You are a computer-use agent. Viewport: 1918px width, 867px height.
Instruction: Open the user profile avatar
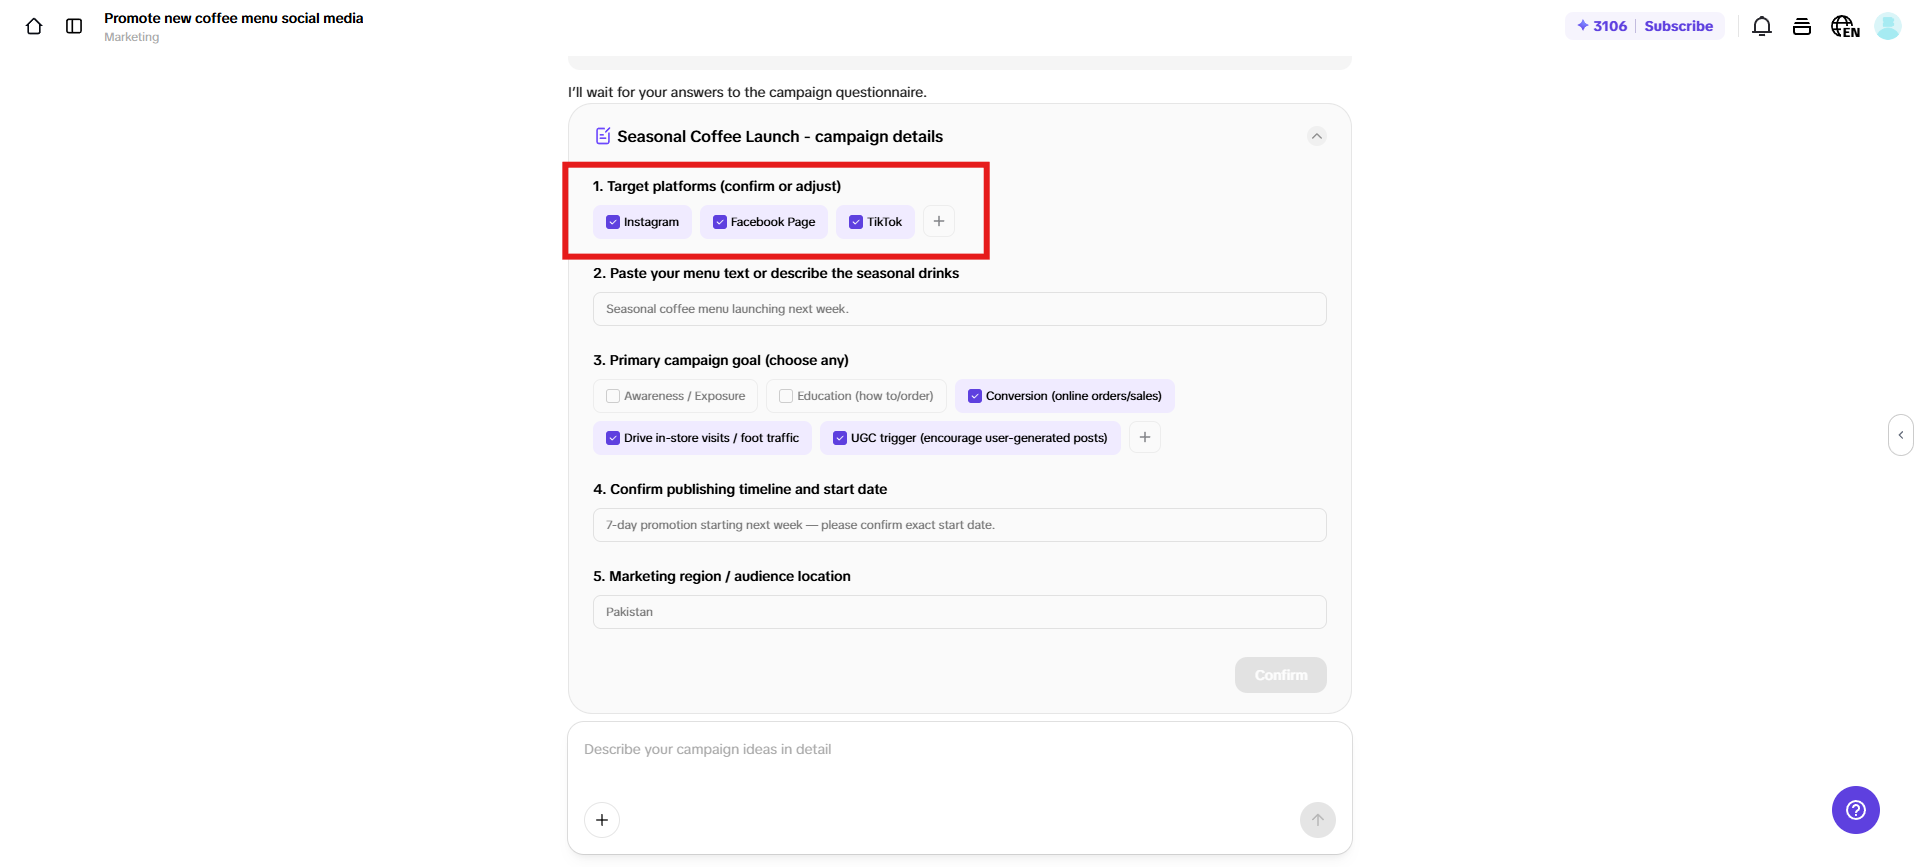click(1887, 27)
